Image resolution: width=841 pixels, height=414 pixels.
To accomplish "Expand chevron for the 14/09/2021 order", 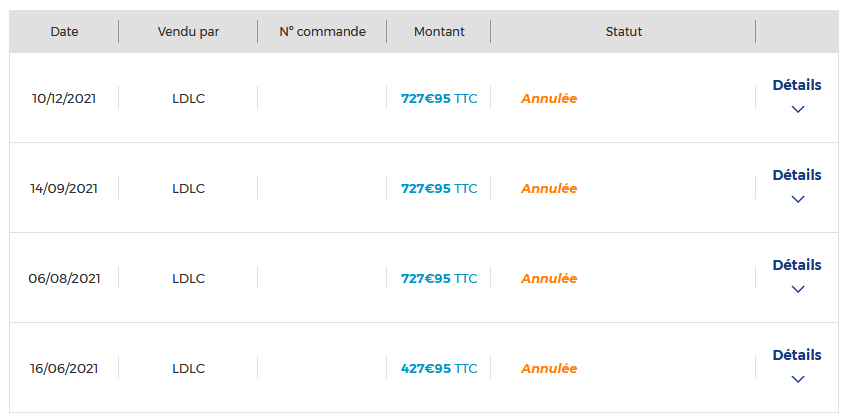I will tap(797, 199).
